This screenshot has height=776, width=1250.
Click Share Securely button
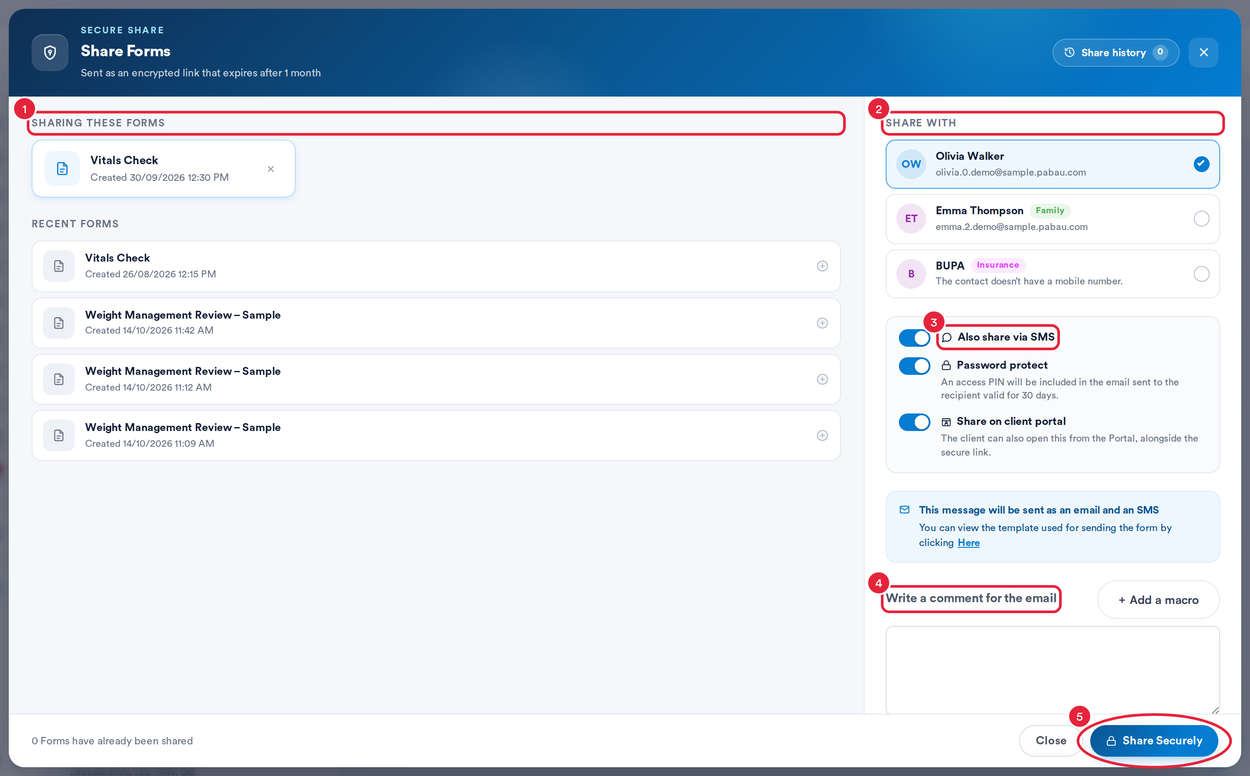(1154, 741)
